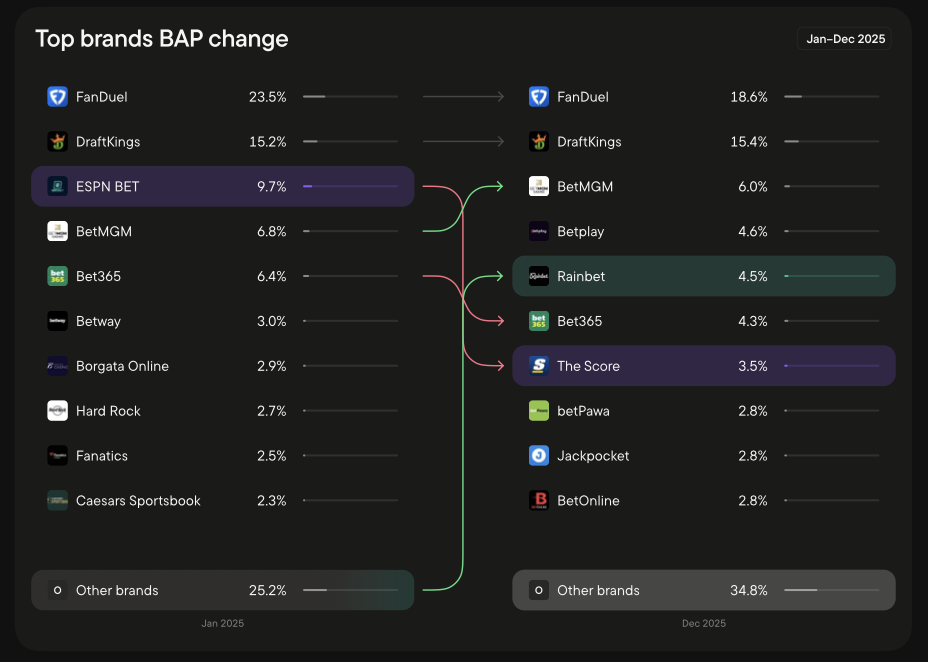Viewport: 928px width, 662px height.
Task: Click The Score brand icon
Action: click(x=539, y=366)
